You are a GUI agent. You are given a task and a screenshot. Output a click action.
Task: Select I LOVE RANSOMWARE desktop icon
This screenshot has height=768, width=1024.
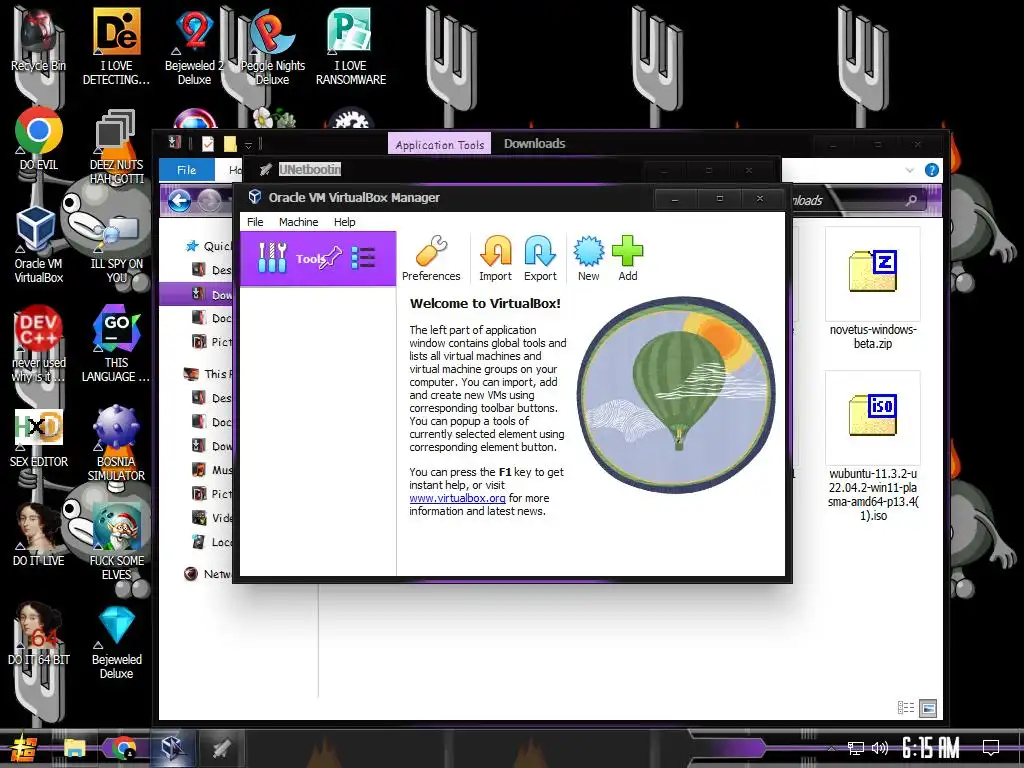click(x=351, y=47)
